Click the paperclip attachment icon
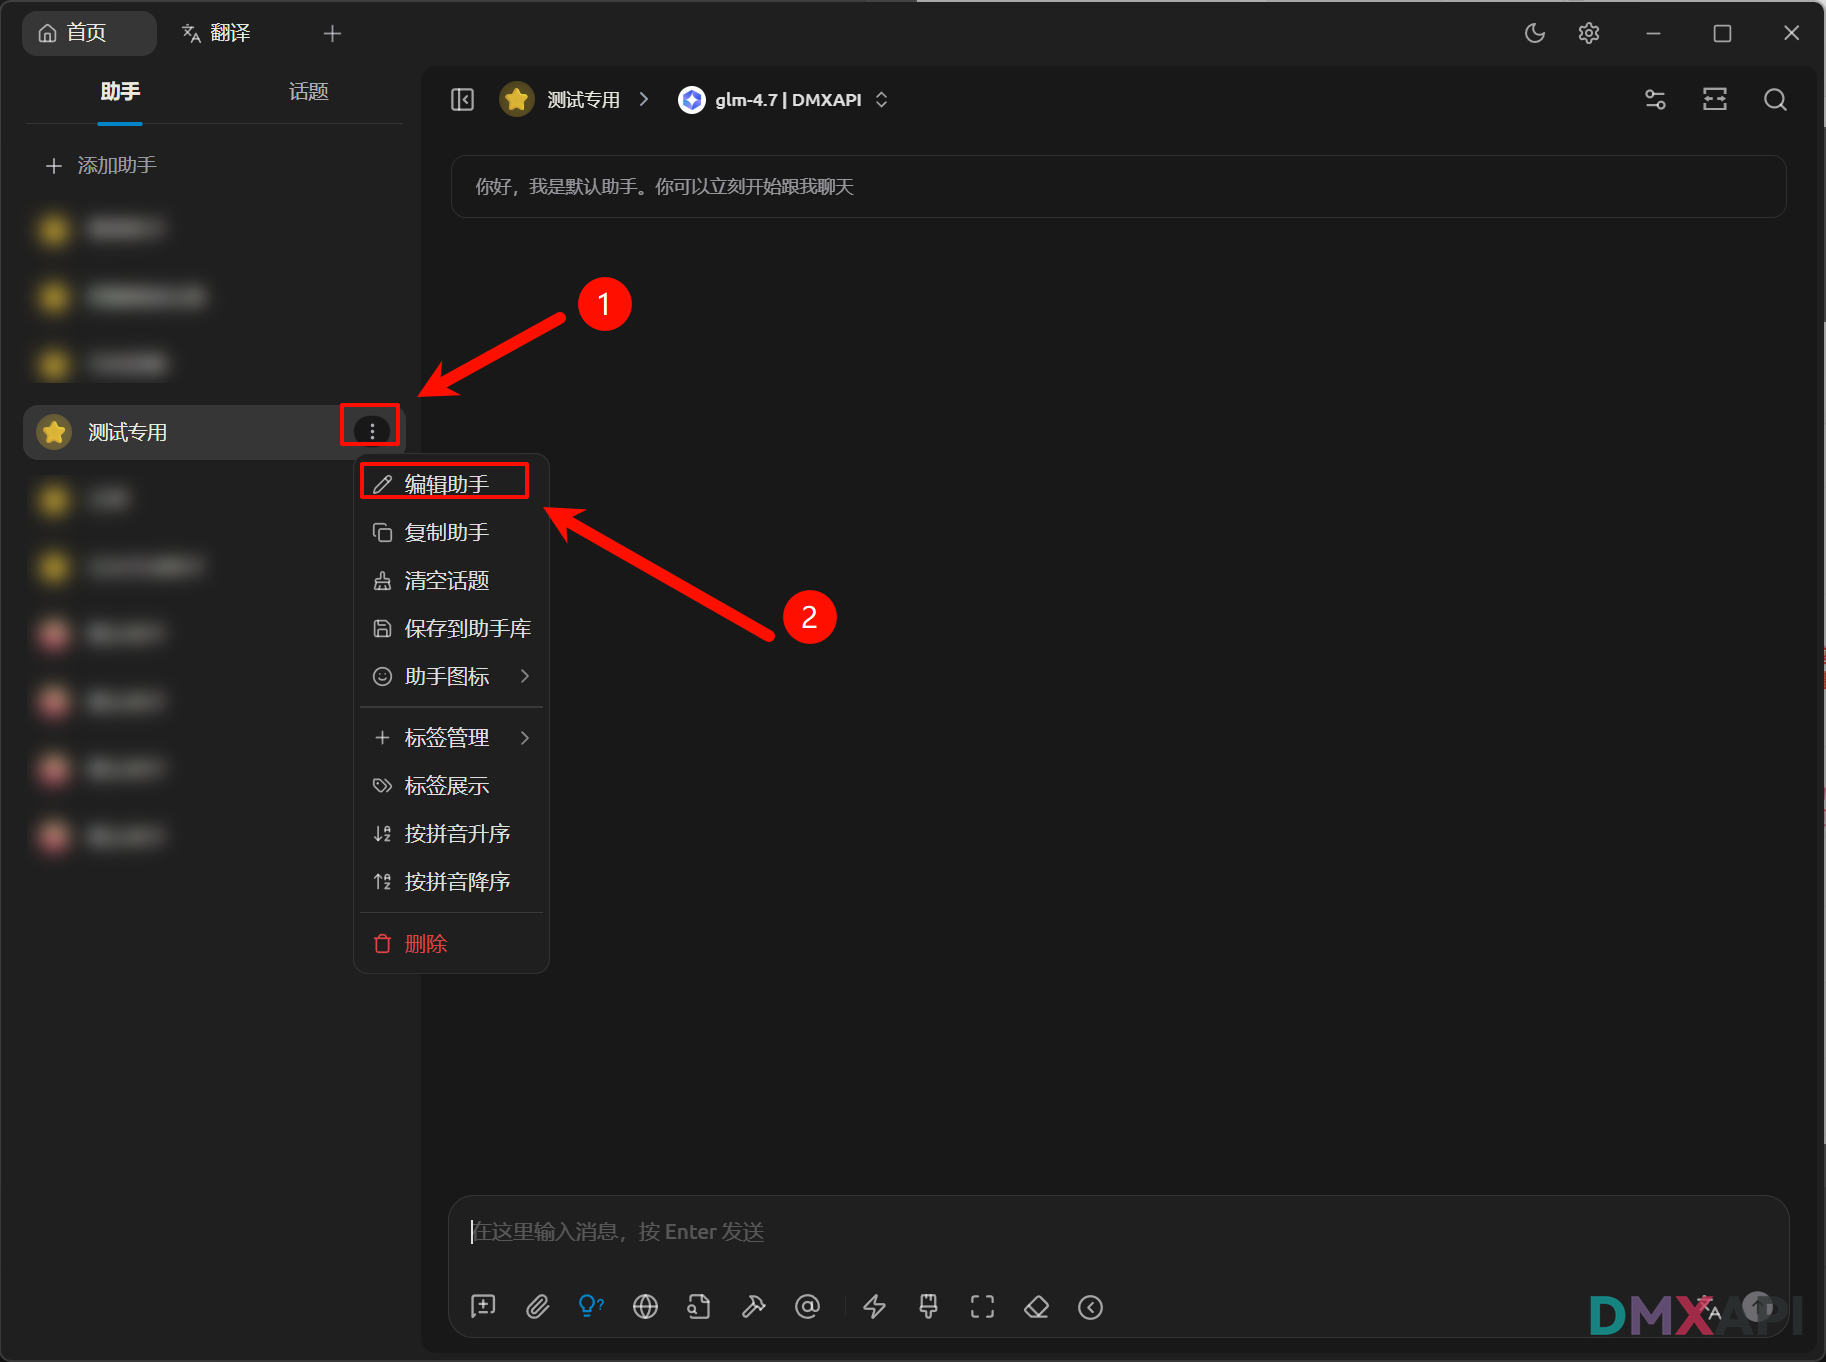The image size is (1826, 1362). [538, 1307]
